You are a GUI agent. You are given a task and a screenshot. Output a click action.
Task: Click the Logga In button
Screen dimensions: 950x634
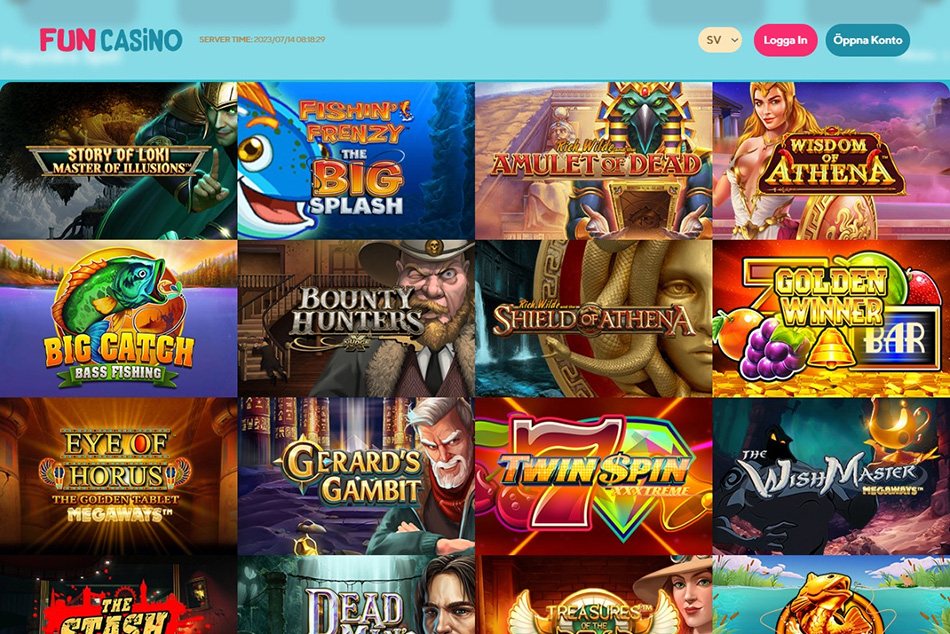click(785, 40)
